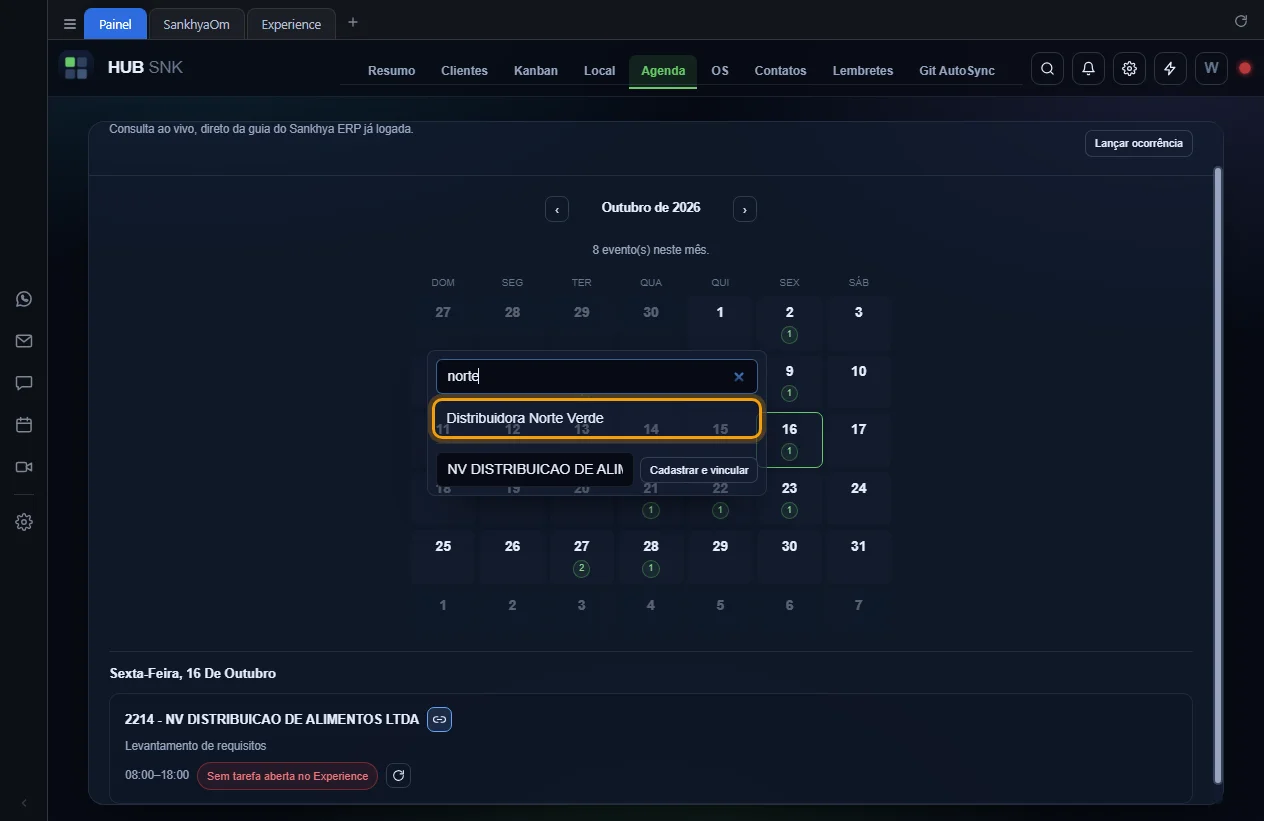Select day 27 with two events
This screenshot has height=821, width=1264.
(581, 556)
